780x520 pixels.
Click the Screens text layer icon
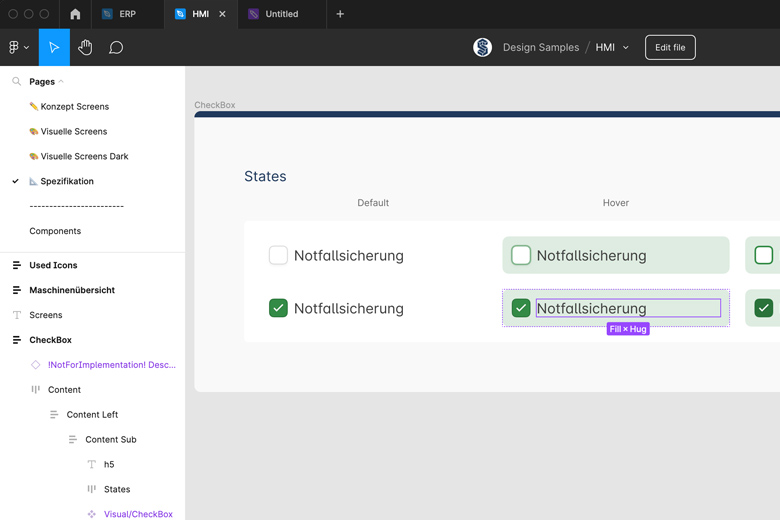(x=16, y=315)
